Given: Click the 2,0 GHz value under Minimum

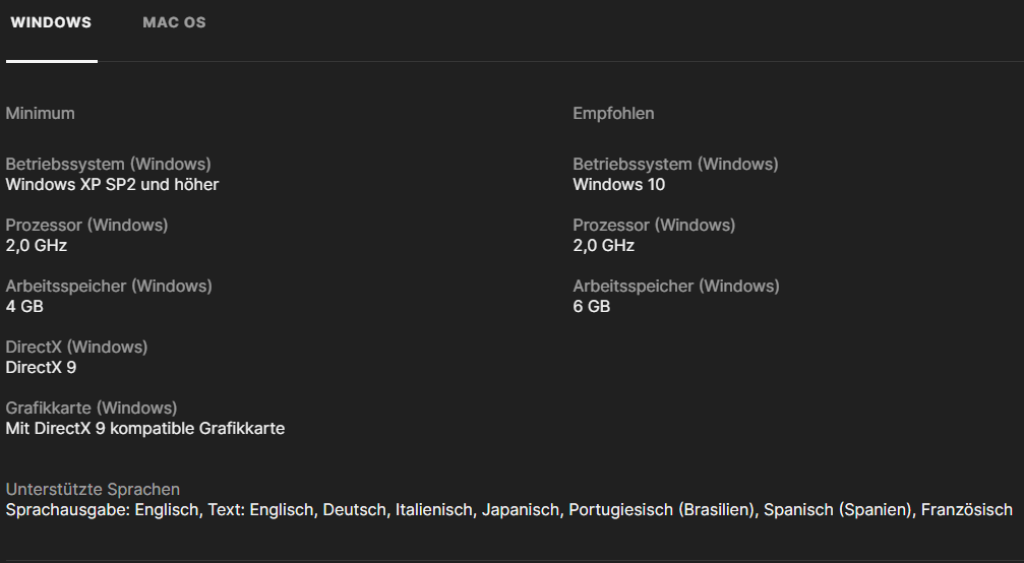Looking at the screenshot, I should (36, 245).
